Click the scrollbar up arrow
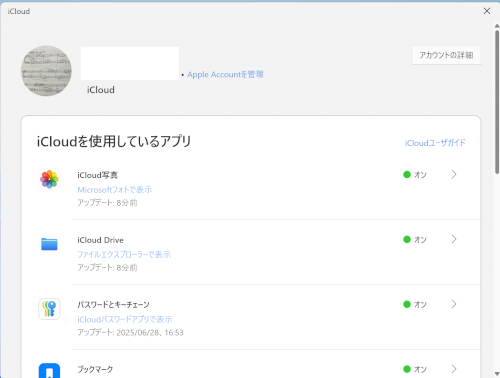 [x=497, y=26]
